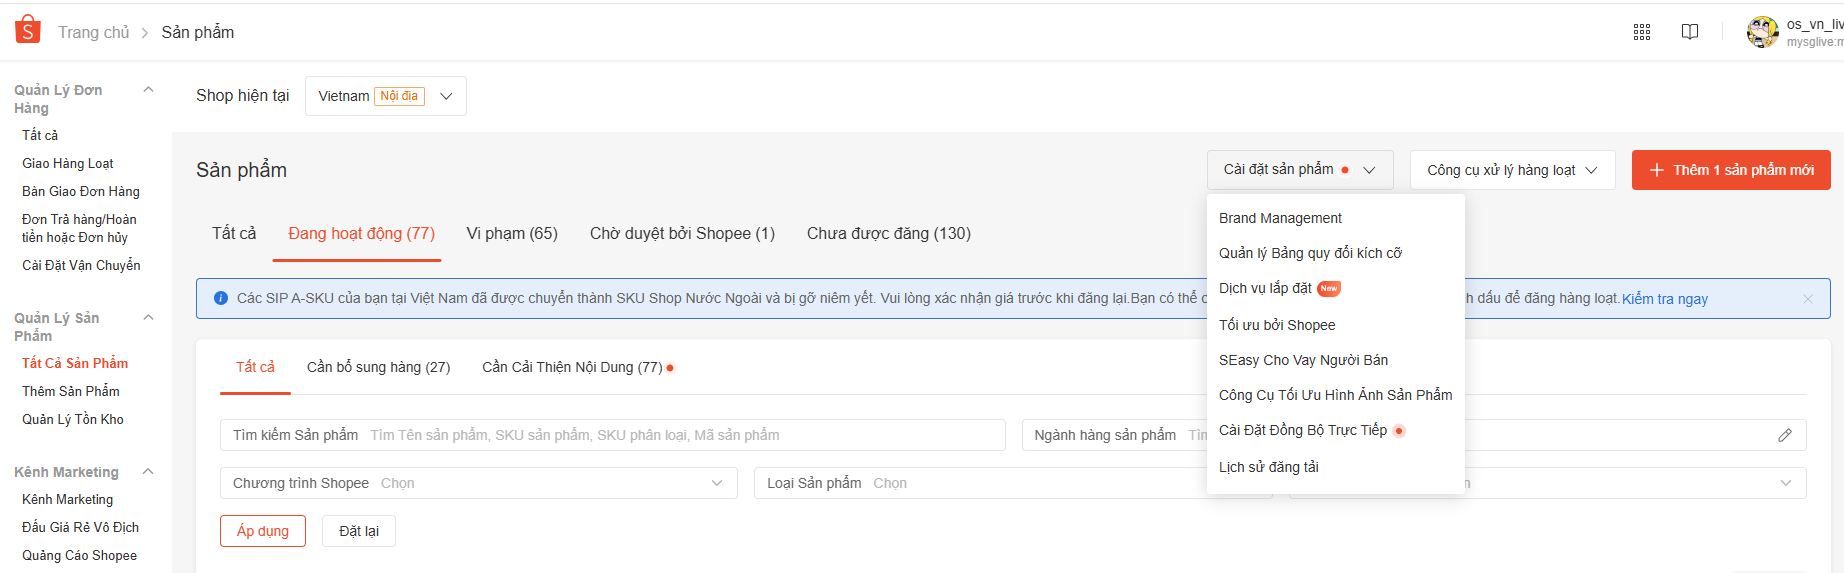Collapse the Kênh Marketing section
This screenshot has height=573, width=1844.
coord(148,472)
